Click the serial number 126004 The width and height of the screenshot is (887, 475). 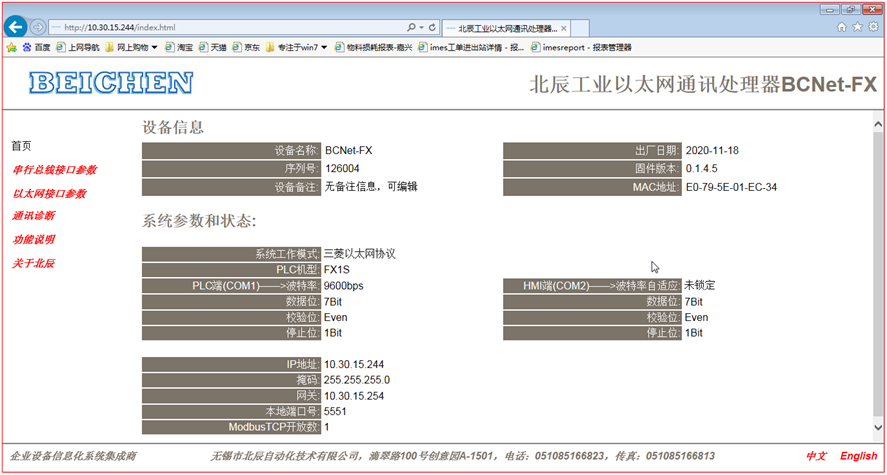[342, 169]
